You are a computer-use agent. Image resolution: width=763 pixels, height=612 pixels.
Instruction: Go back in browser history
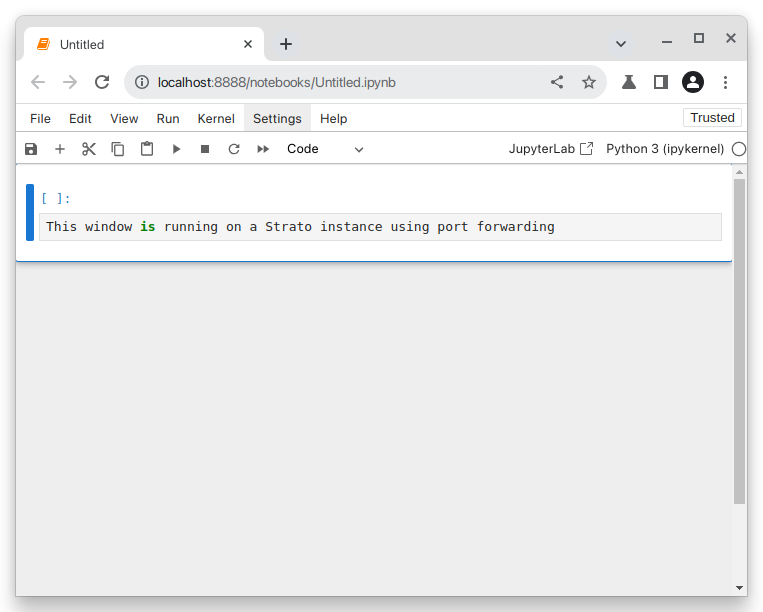38,82
